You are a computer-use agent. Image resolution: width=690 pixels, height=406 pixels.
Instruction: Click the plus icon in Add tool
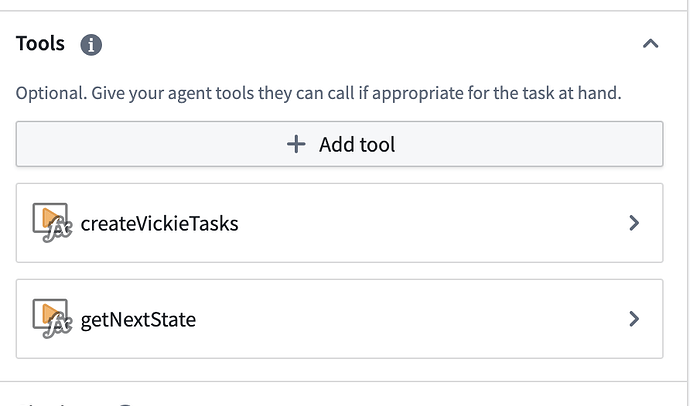[x=296, y=144]
